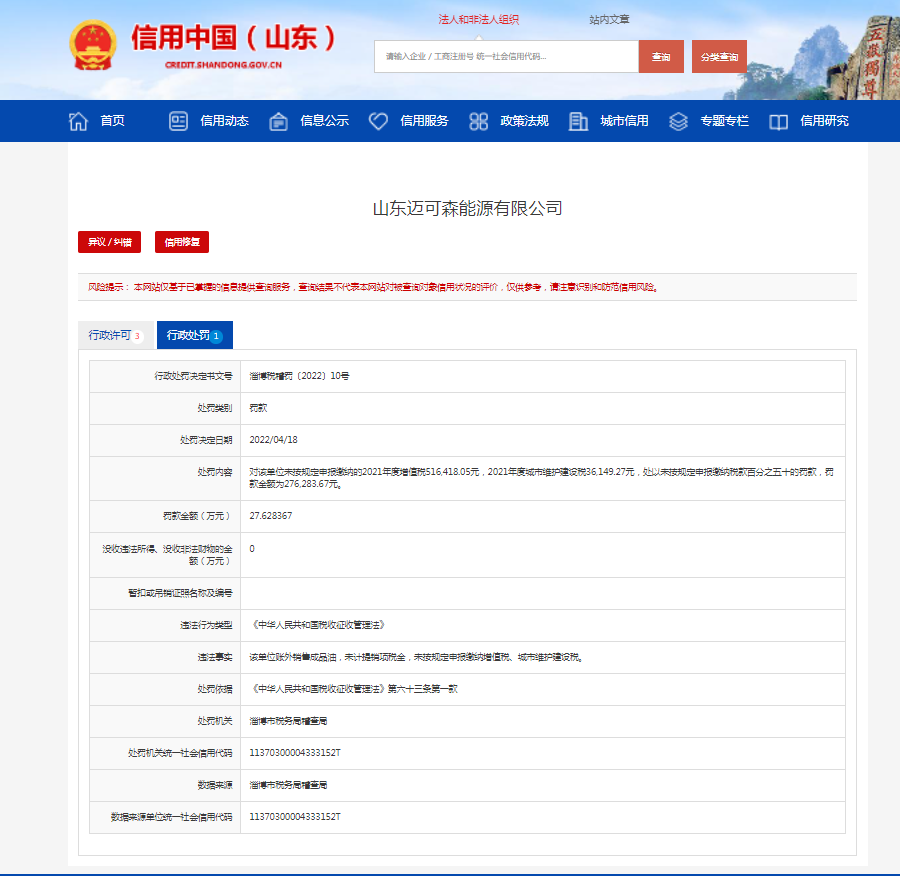
Task: Click the 《中华人民共和国税收征收管理法》 violation type value
Action: click(318, 625)
